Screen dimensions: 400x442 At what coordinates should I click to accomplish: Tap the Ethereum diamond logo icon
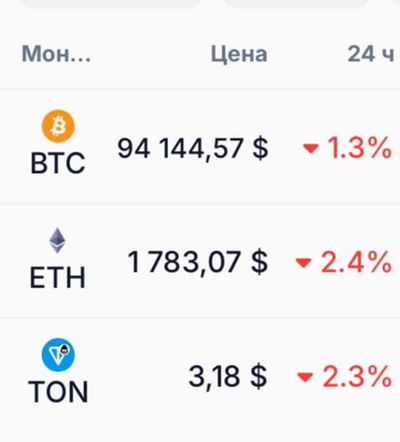[58, 240]
